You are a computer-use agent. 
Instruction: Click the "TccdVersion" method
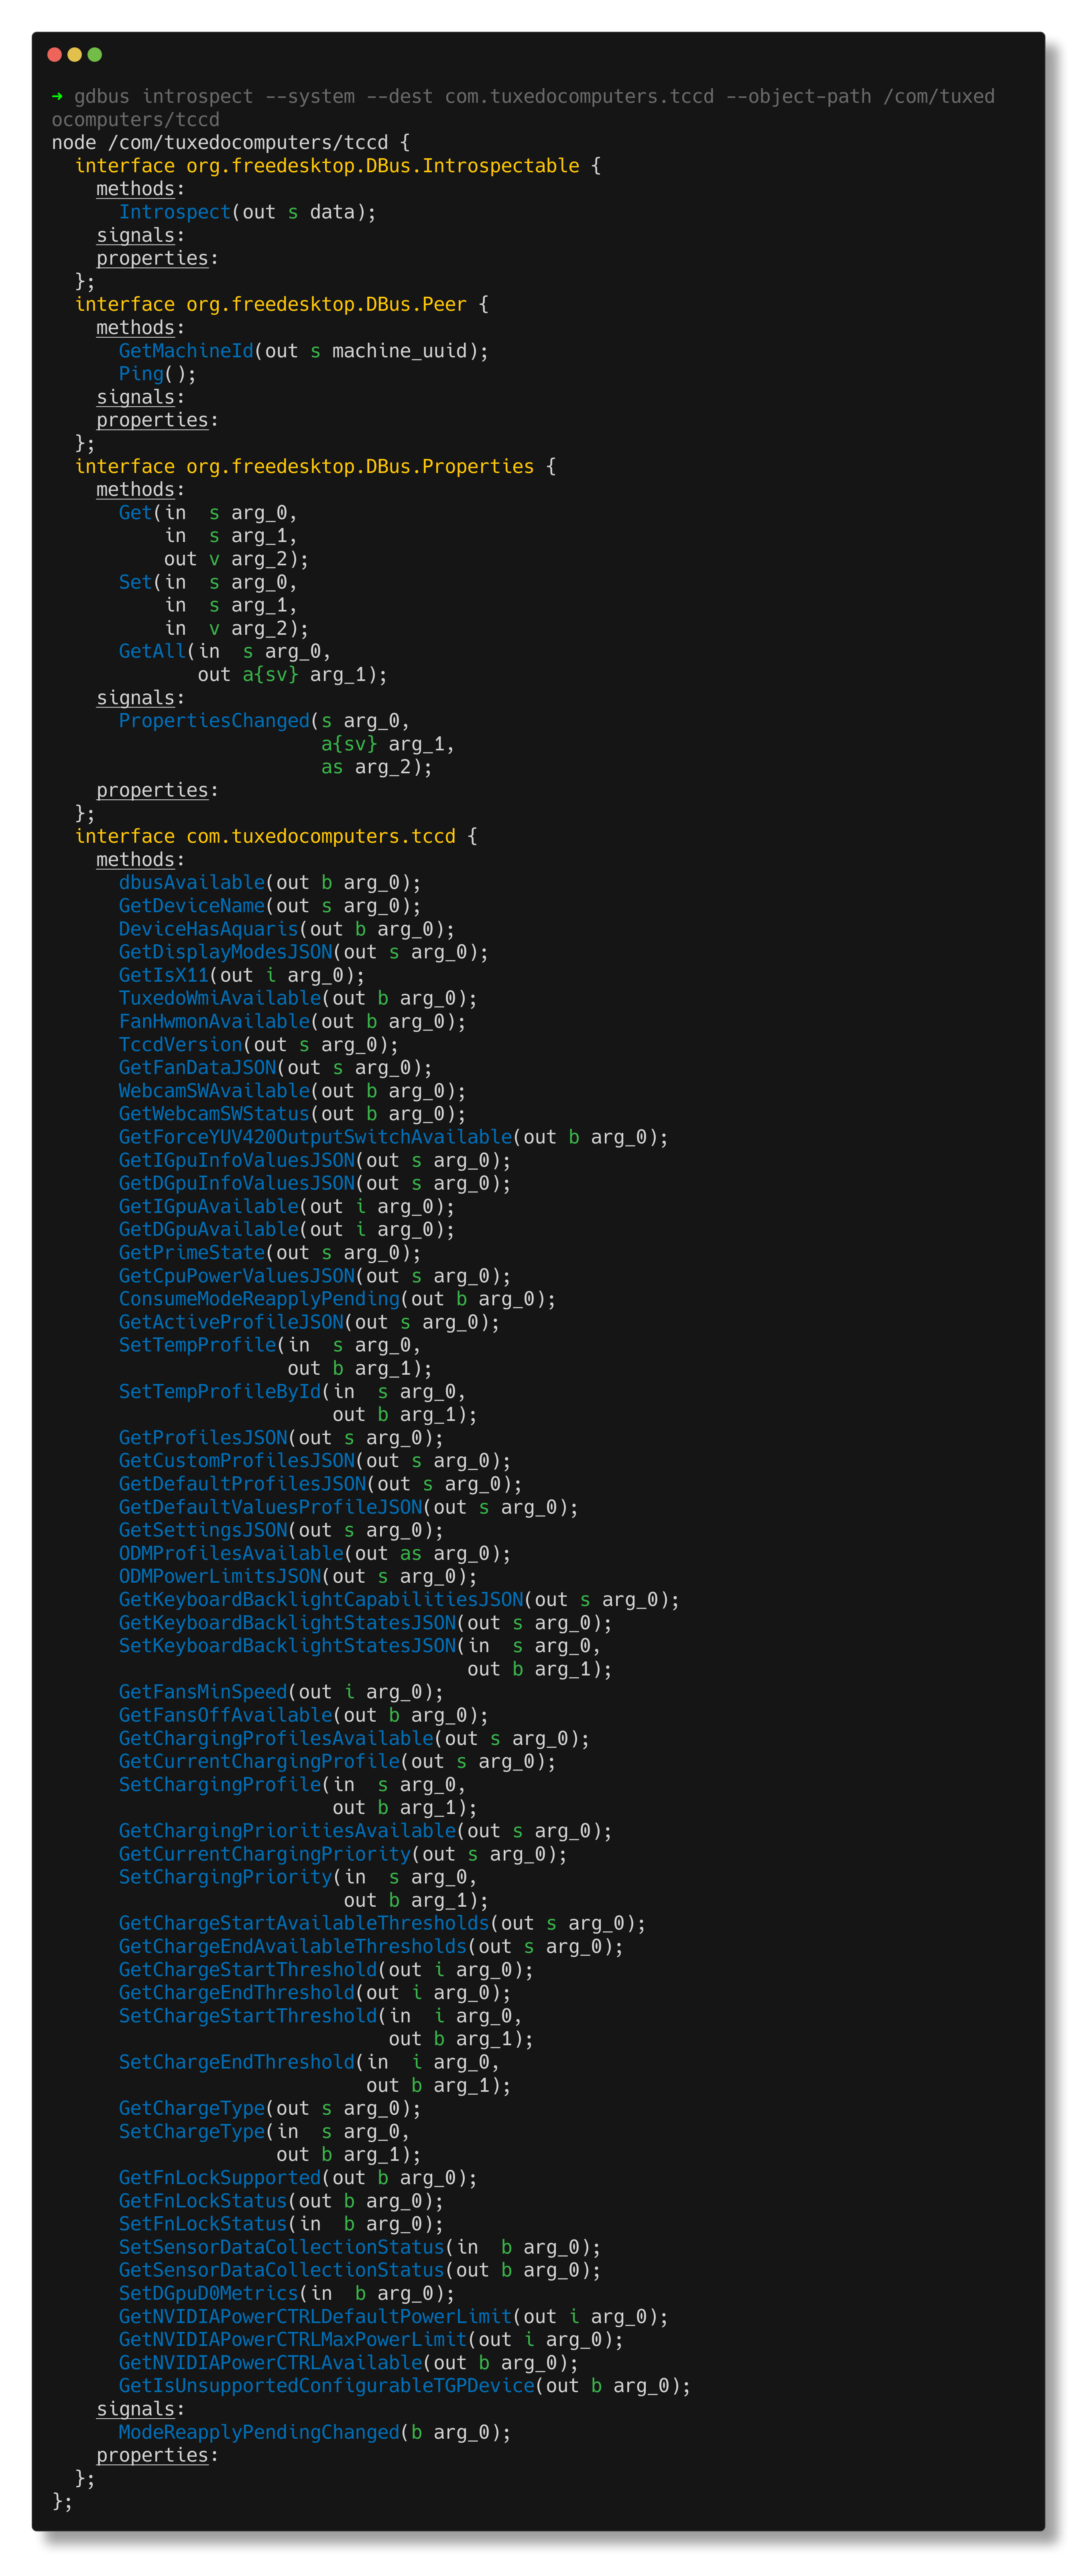(x=181, y=1045)
